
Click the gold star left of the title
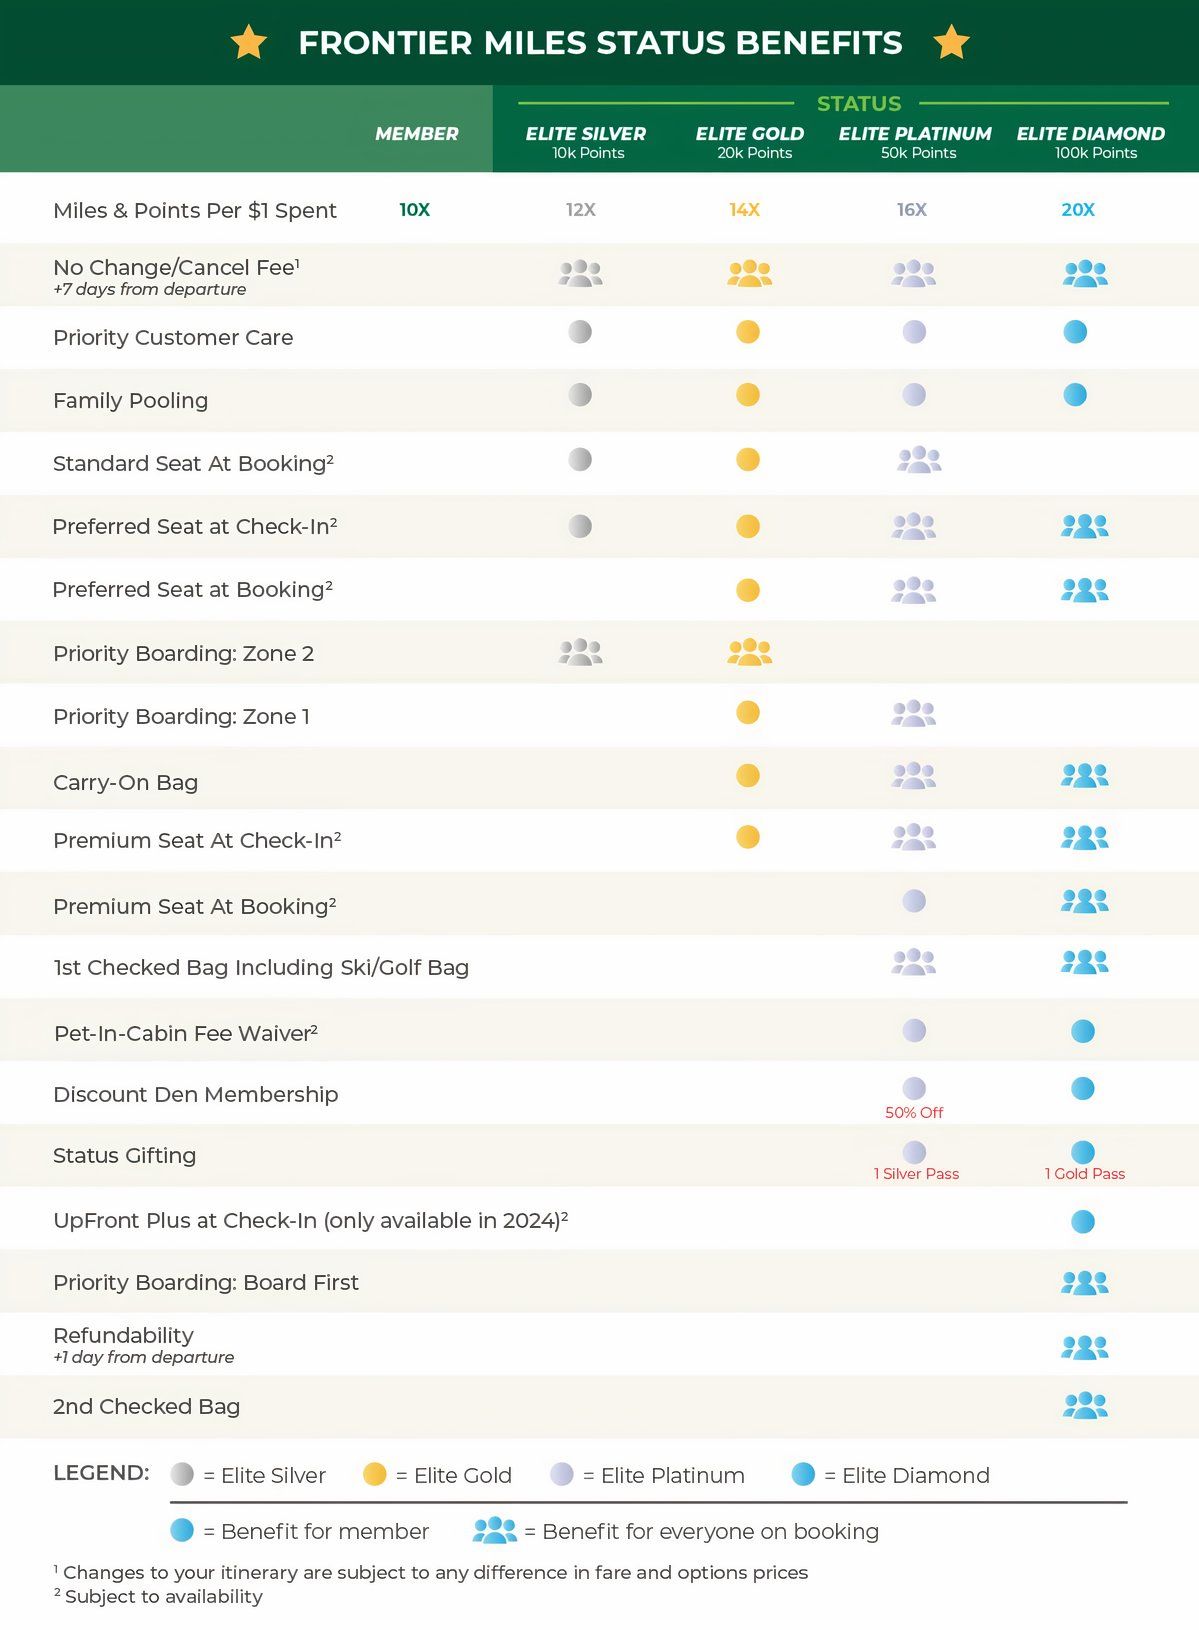(248, 43)
